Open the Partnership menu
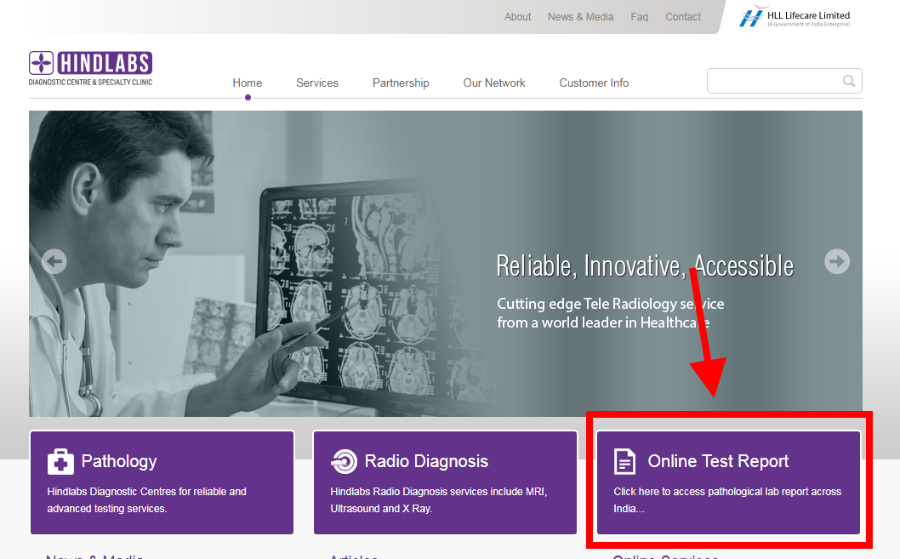The image size is (900, 559). click(x=401, y=83)
